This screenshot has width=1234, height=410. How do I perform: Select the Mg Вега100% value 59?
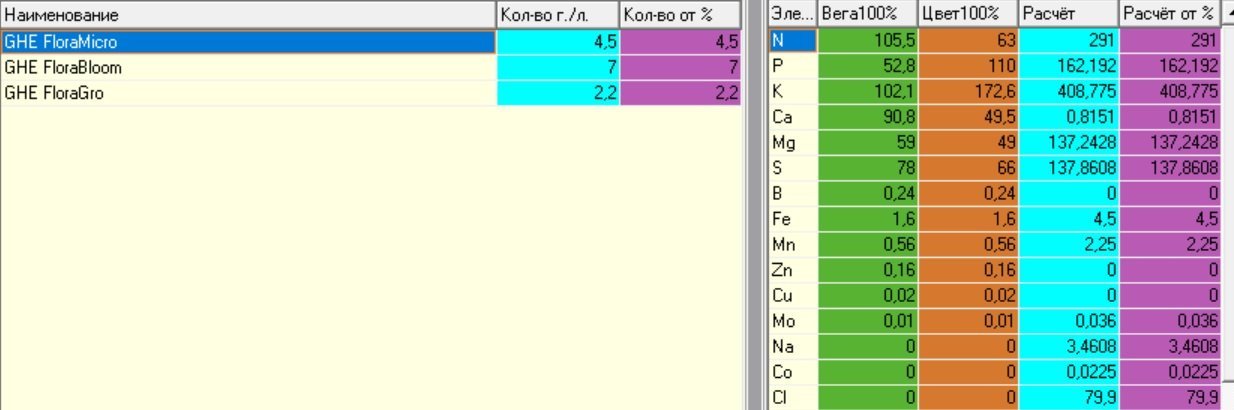(x=868, y=143)
